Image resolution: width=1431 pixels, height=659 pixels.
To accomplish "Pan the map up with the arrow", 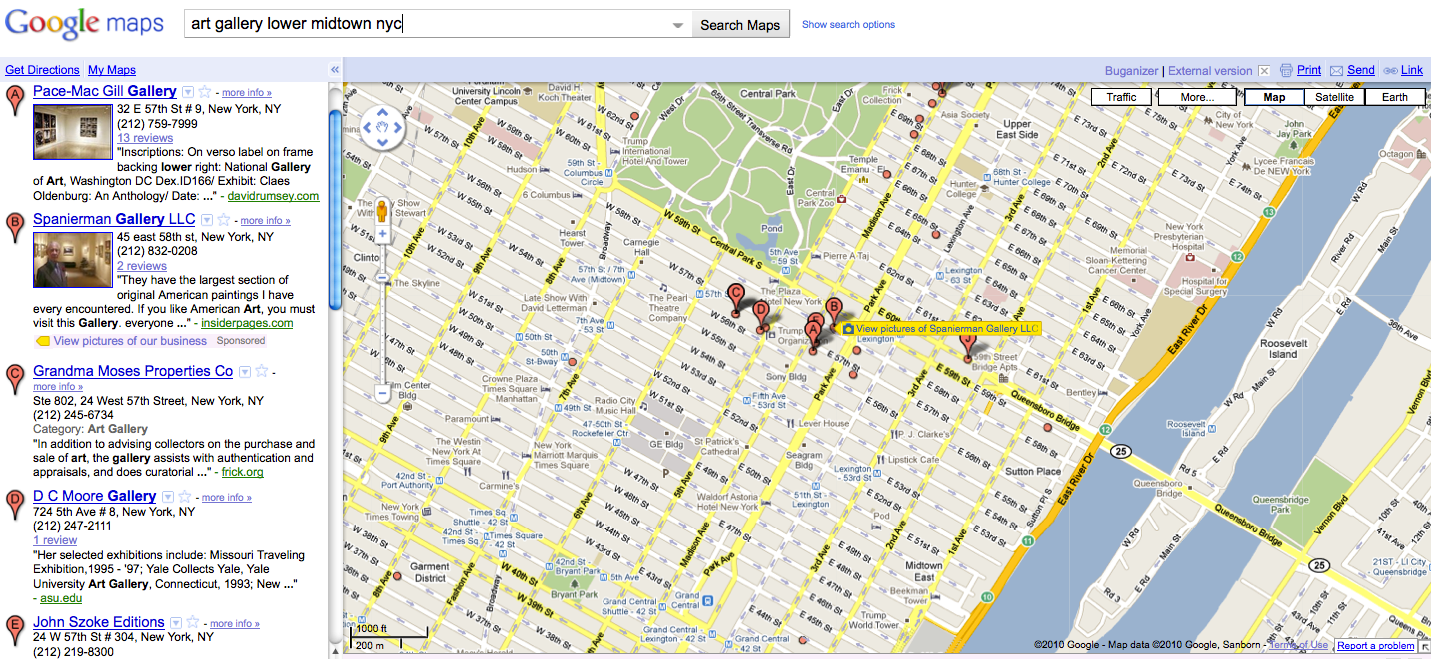I will [x=382, y=111].
